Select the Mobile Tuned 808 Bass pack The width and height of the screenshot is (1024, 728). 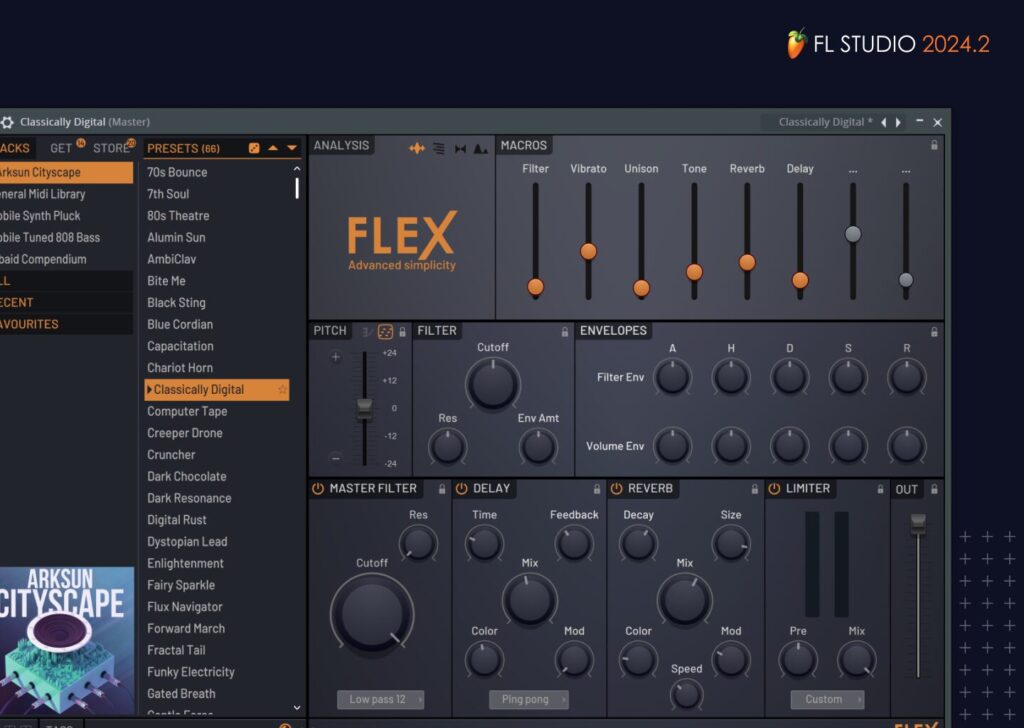(x=65, y=238)
